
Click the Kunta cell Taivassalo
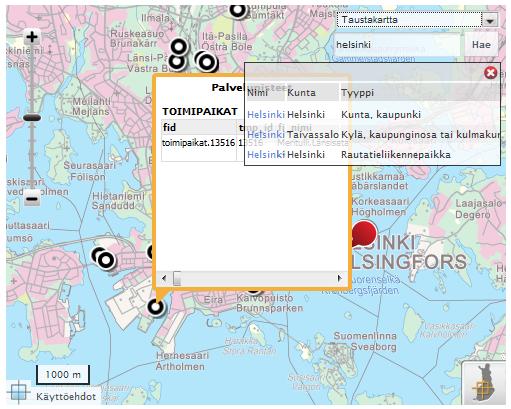click(313, 135)
